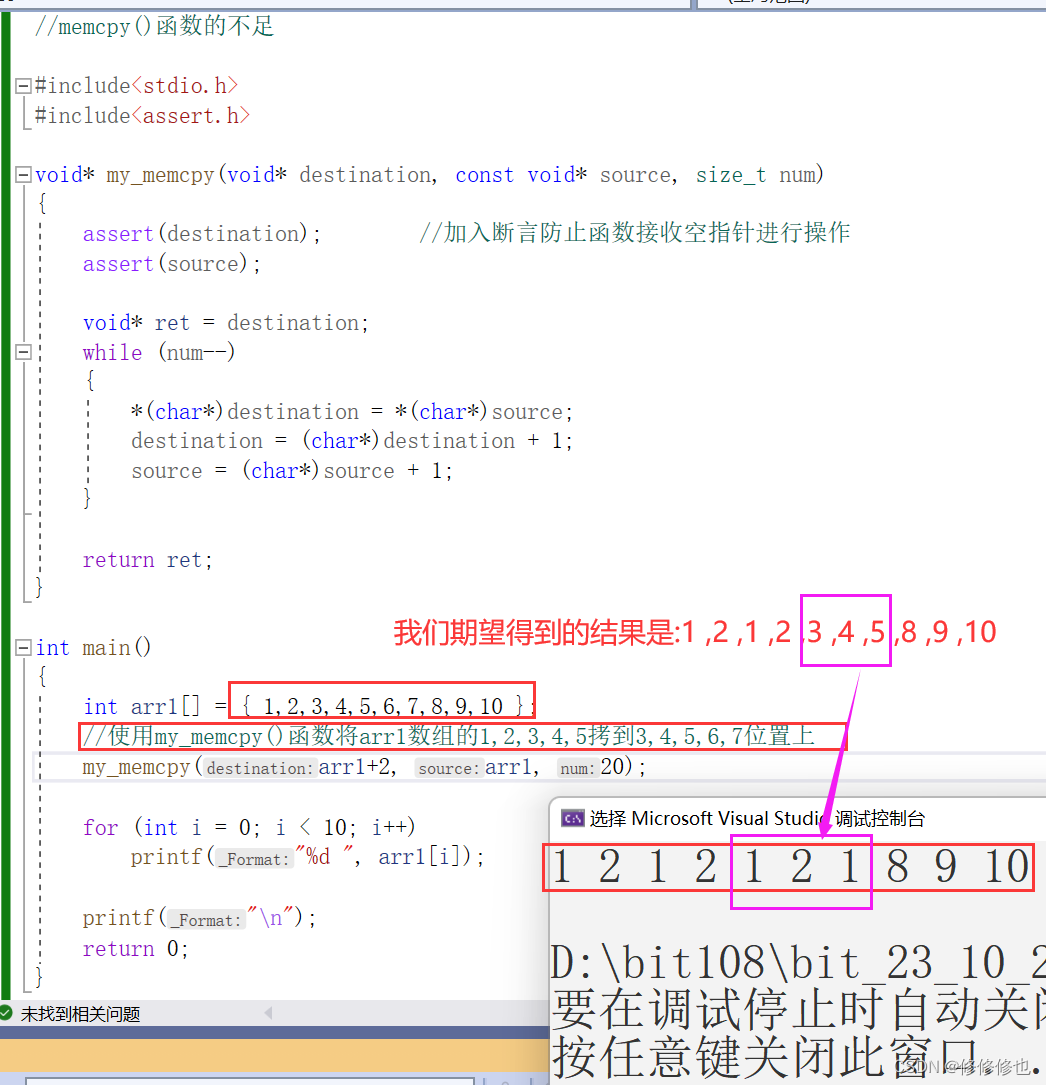Collapse the while loop fold marker

point(24,352)
